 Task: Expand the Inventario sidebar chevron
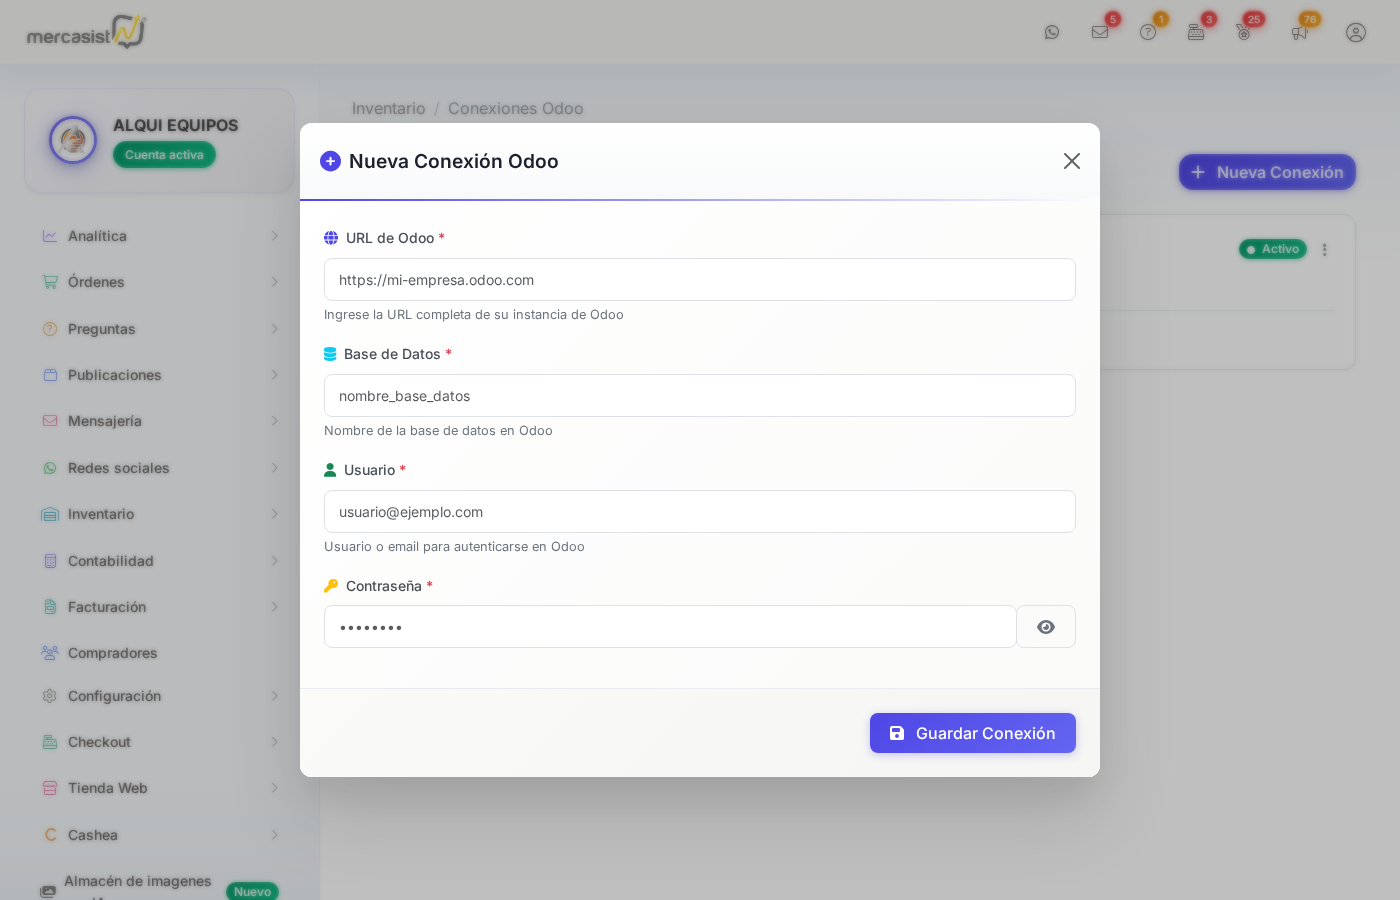click(x=274, y=514)
